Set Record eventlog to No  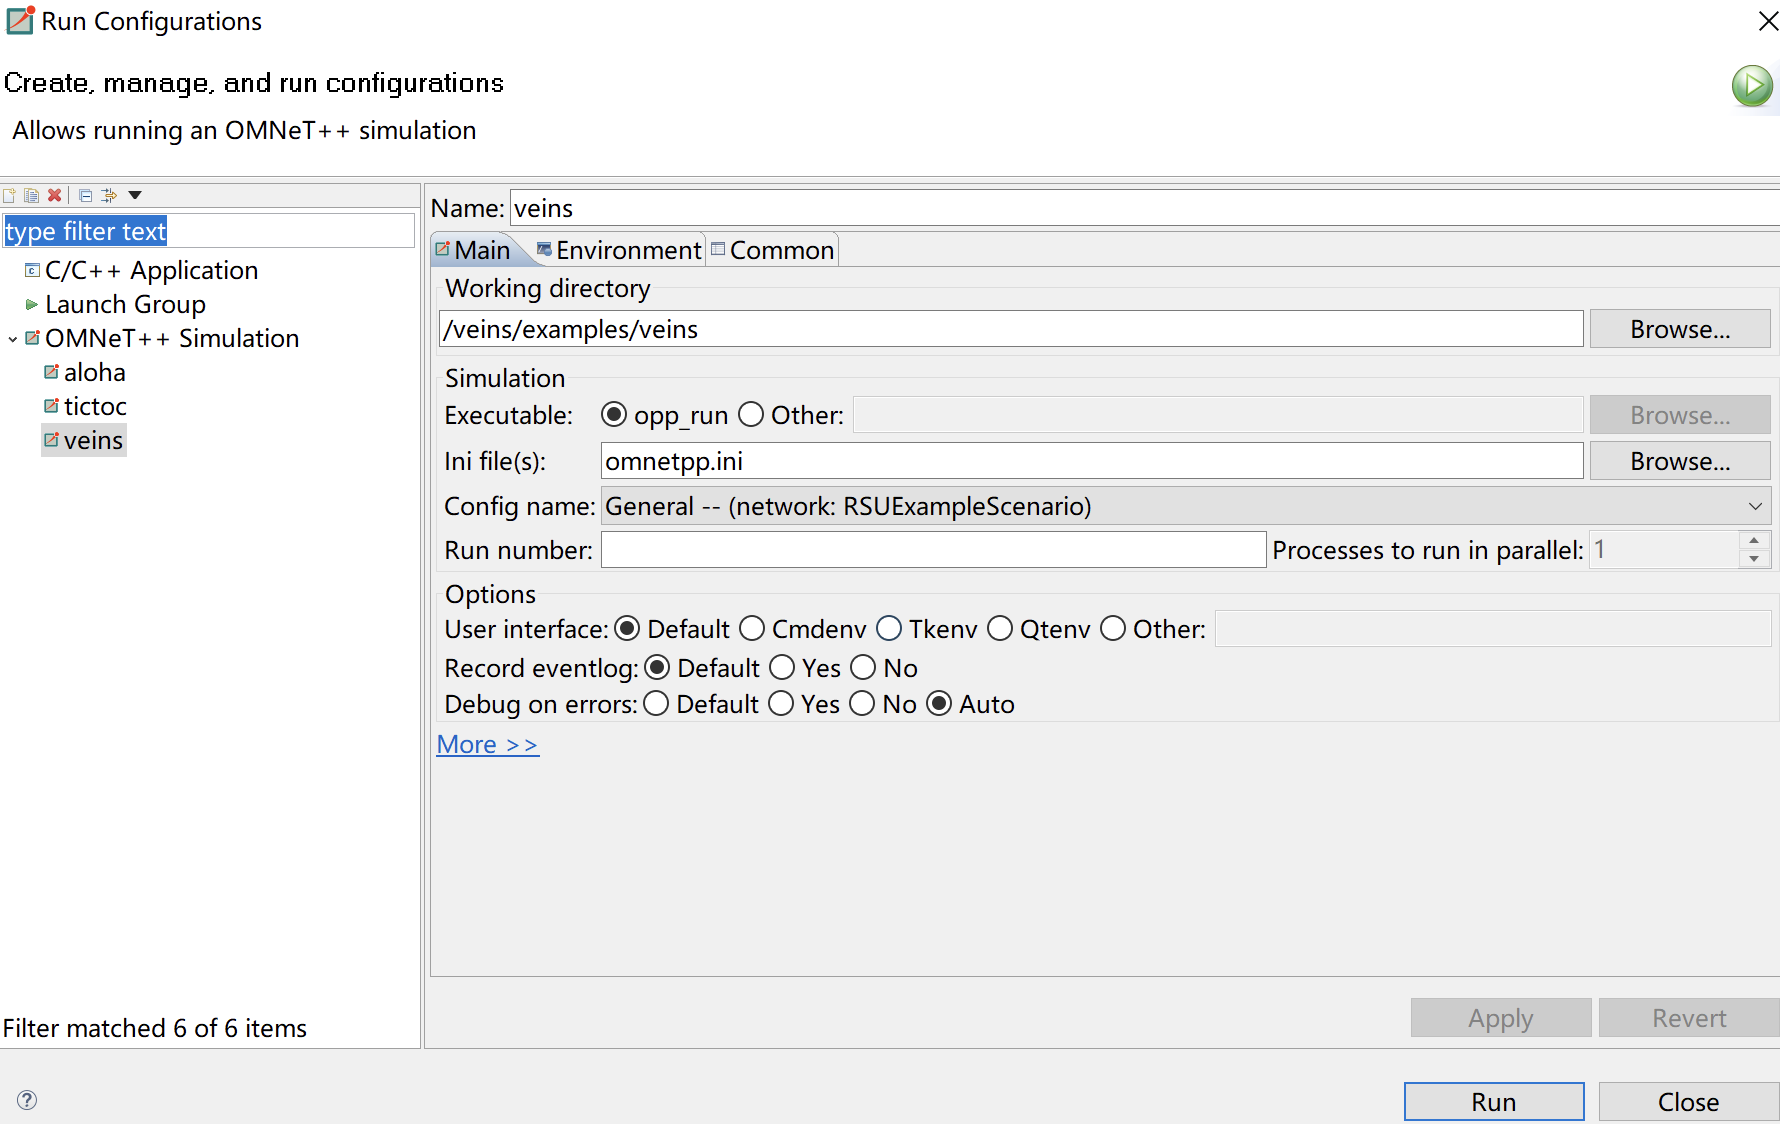[x=863, y=668]
